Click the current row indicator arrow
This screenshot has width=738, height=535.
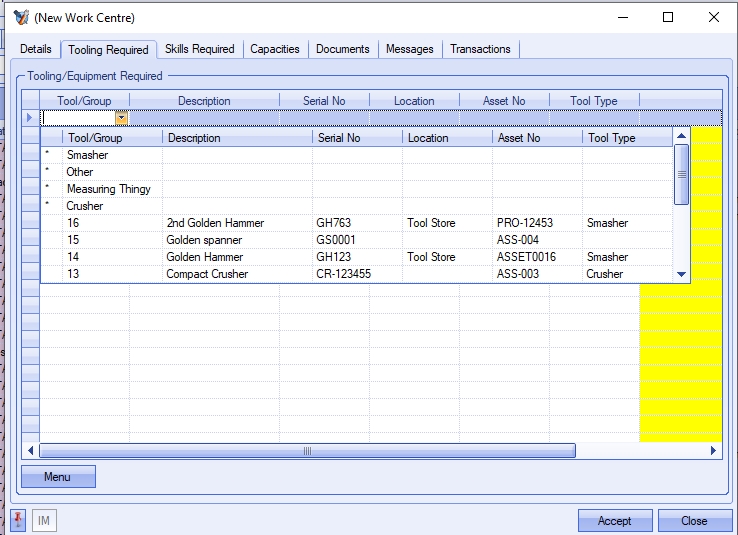(29, 118)
